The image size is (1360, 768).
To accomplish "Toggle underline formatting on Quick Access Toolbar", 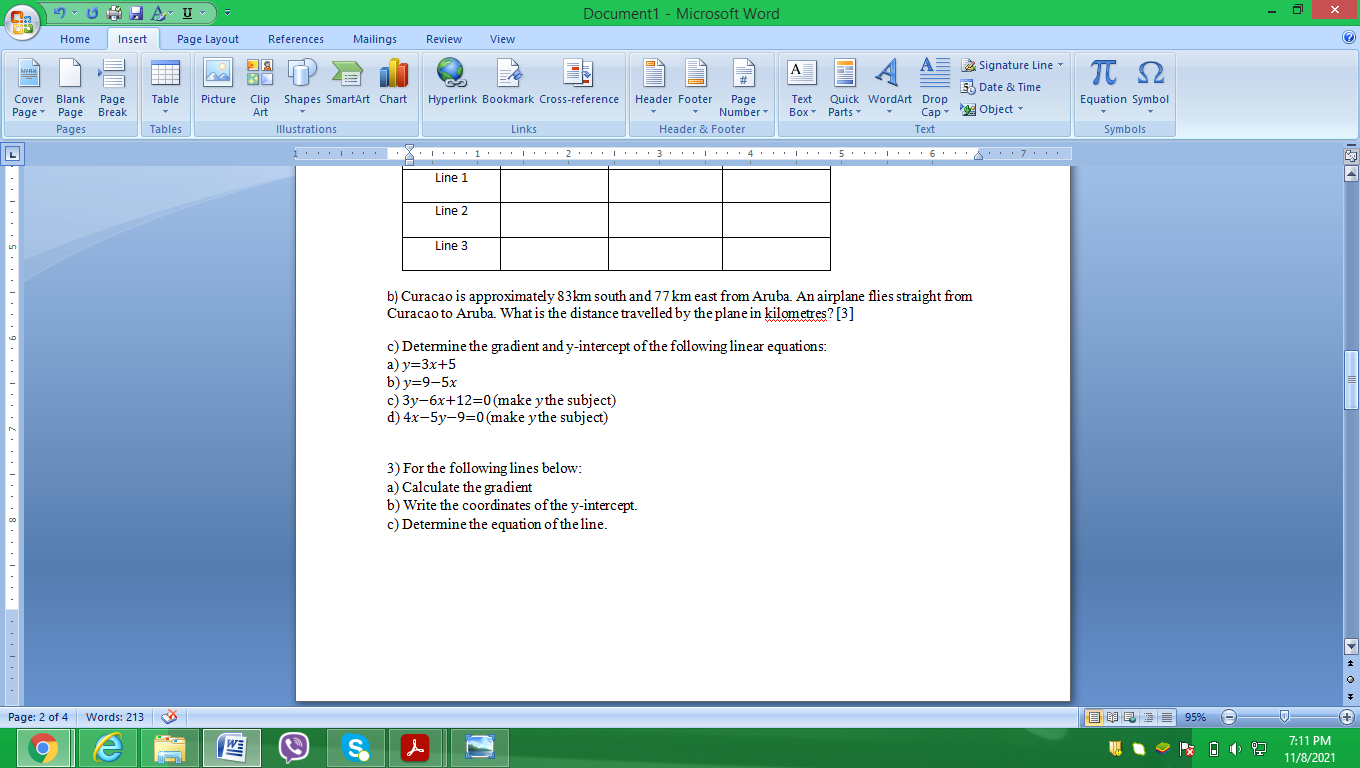I will coord(189,10).
